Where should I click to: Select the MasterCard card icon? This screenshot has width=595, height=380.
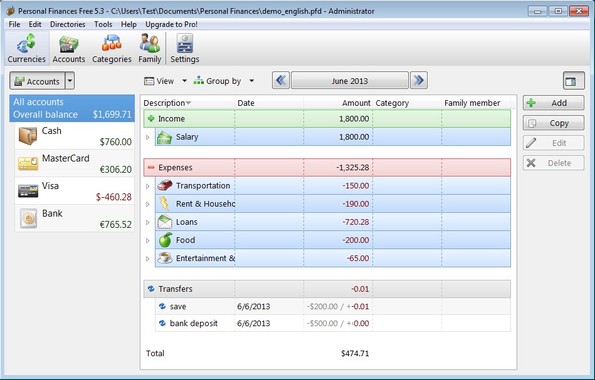[x=28, y=164]
